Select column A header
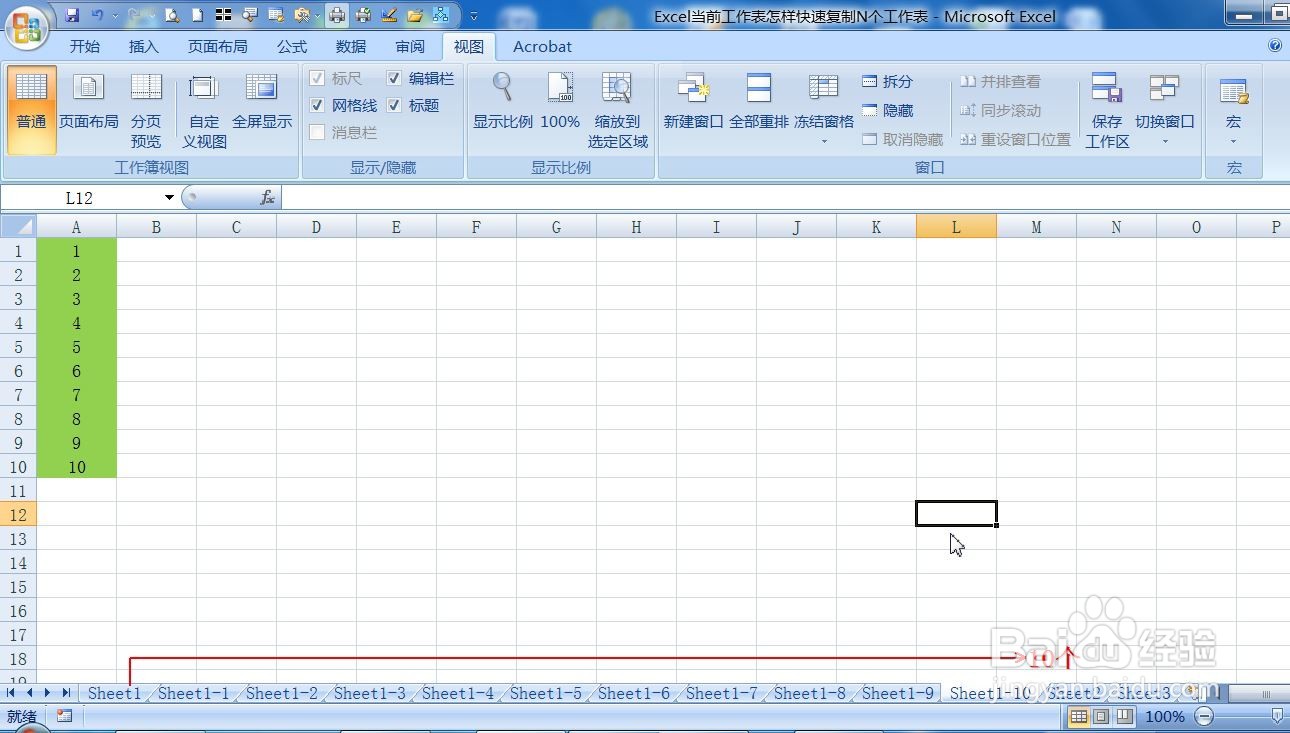This screenshot has width=1290, height=733. [x=76, y=227]
